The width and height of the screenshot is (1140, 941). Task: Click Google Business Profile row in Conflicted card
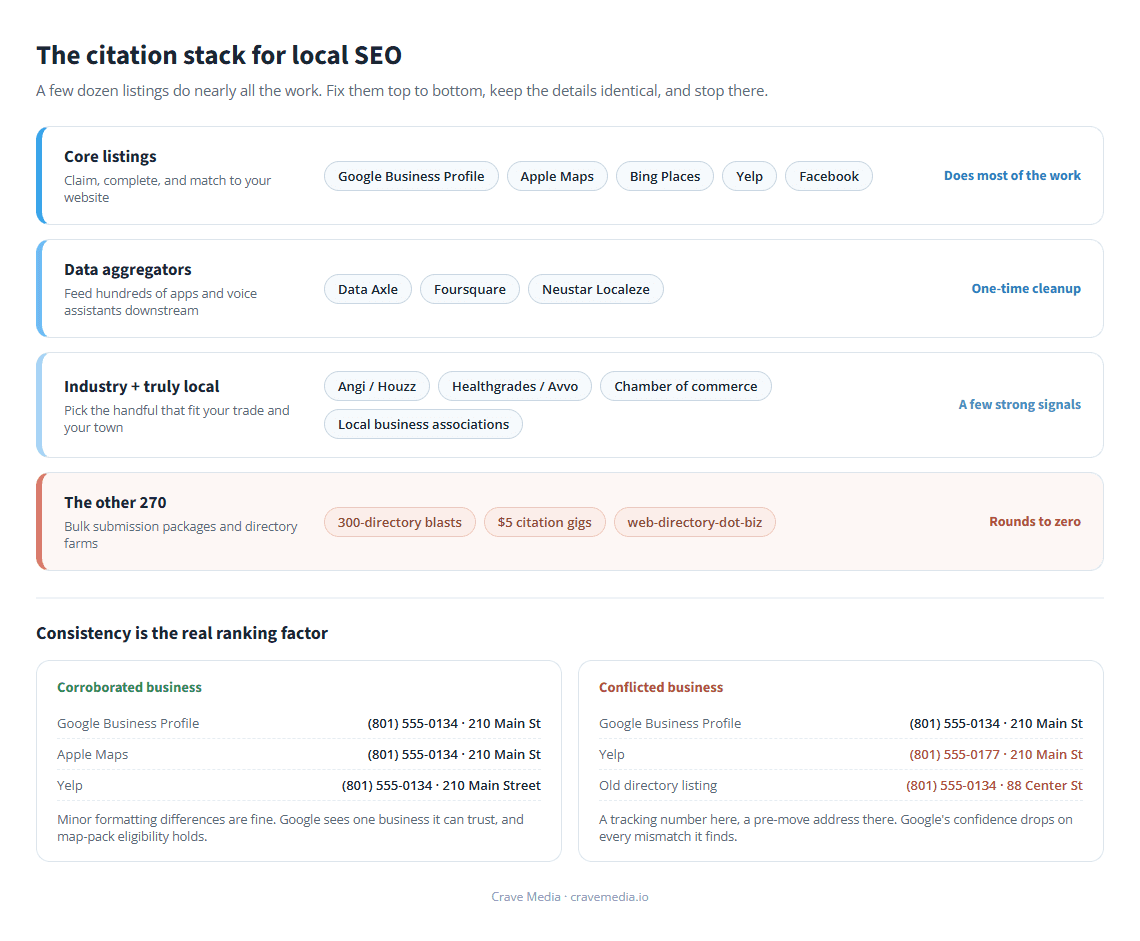click(x=840, y=724)
